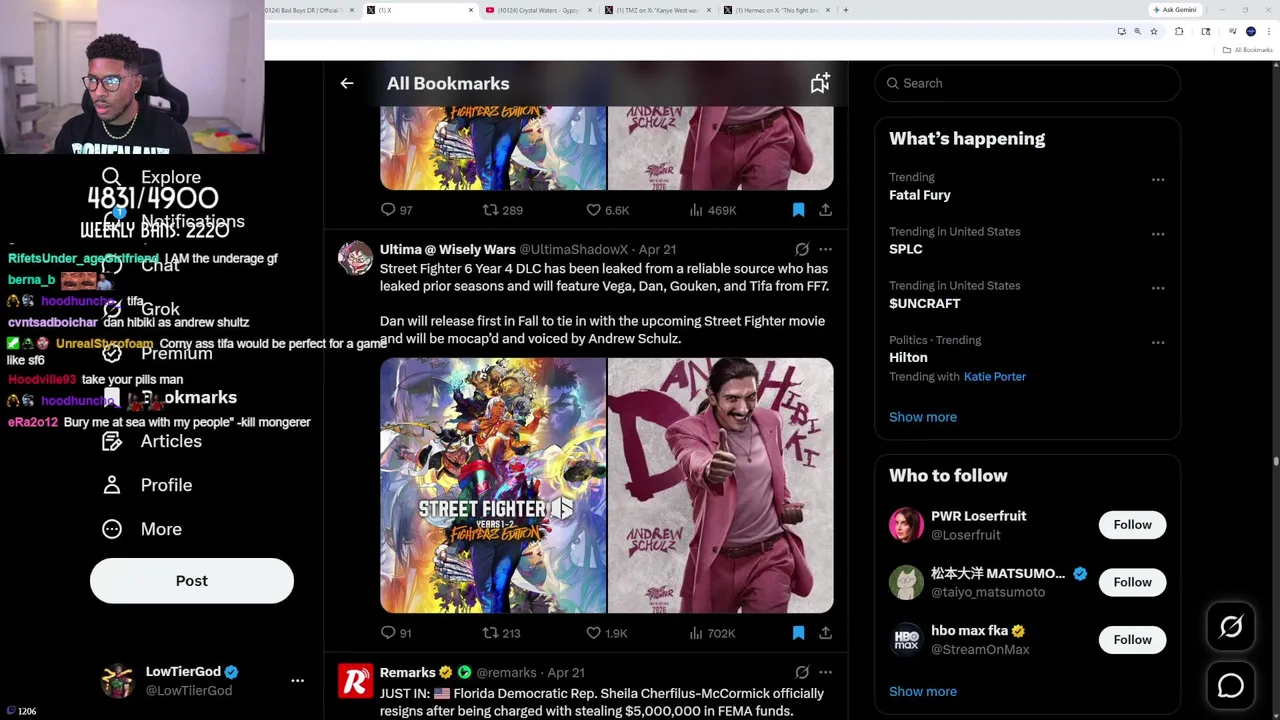
Task: Click the Post compose button
Action: click(192, 581)
